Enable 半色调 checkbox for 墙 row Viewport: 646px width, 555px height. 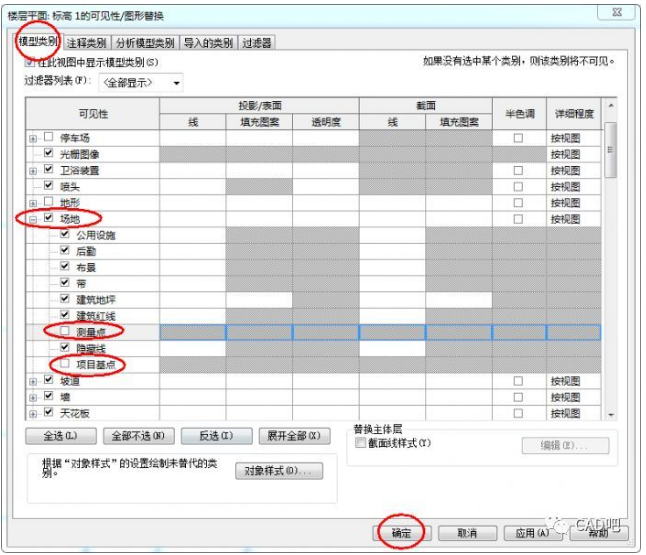pos(518,397)
